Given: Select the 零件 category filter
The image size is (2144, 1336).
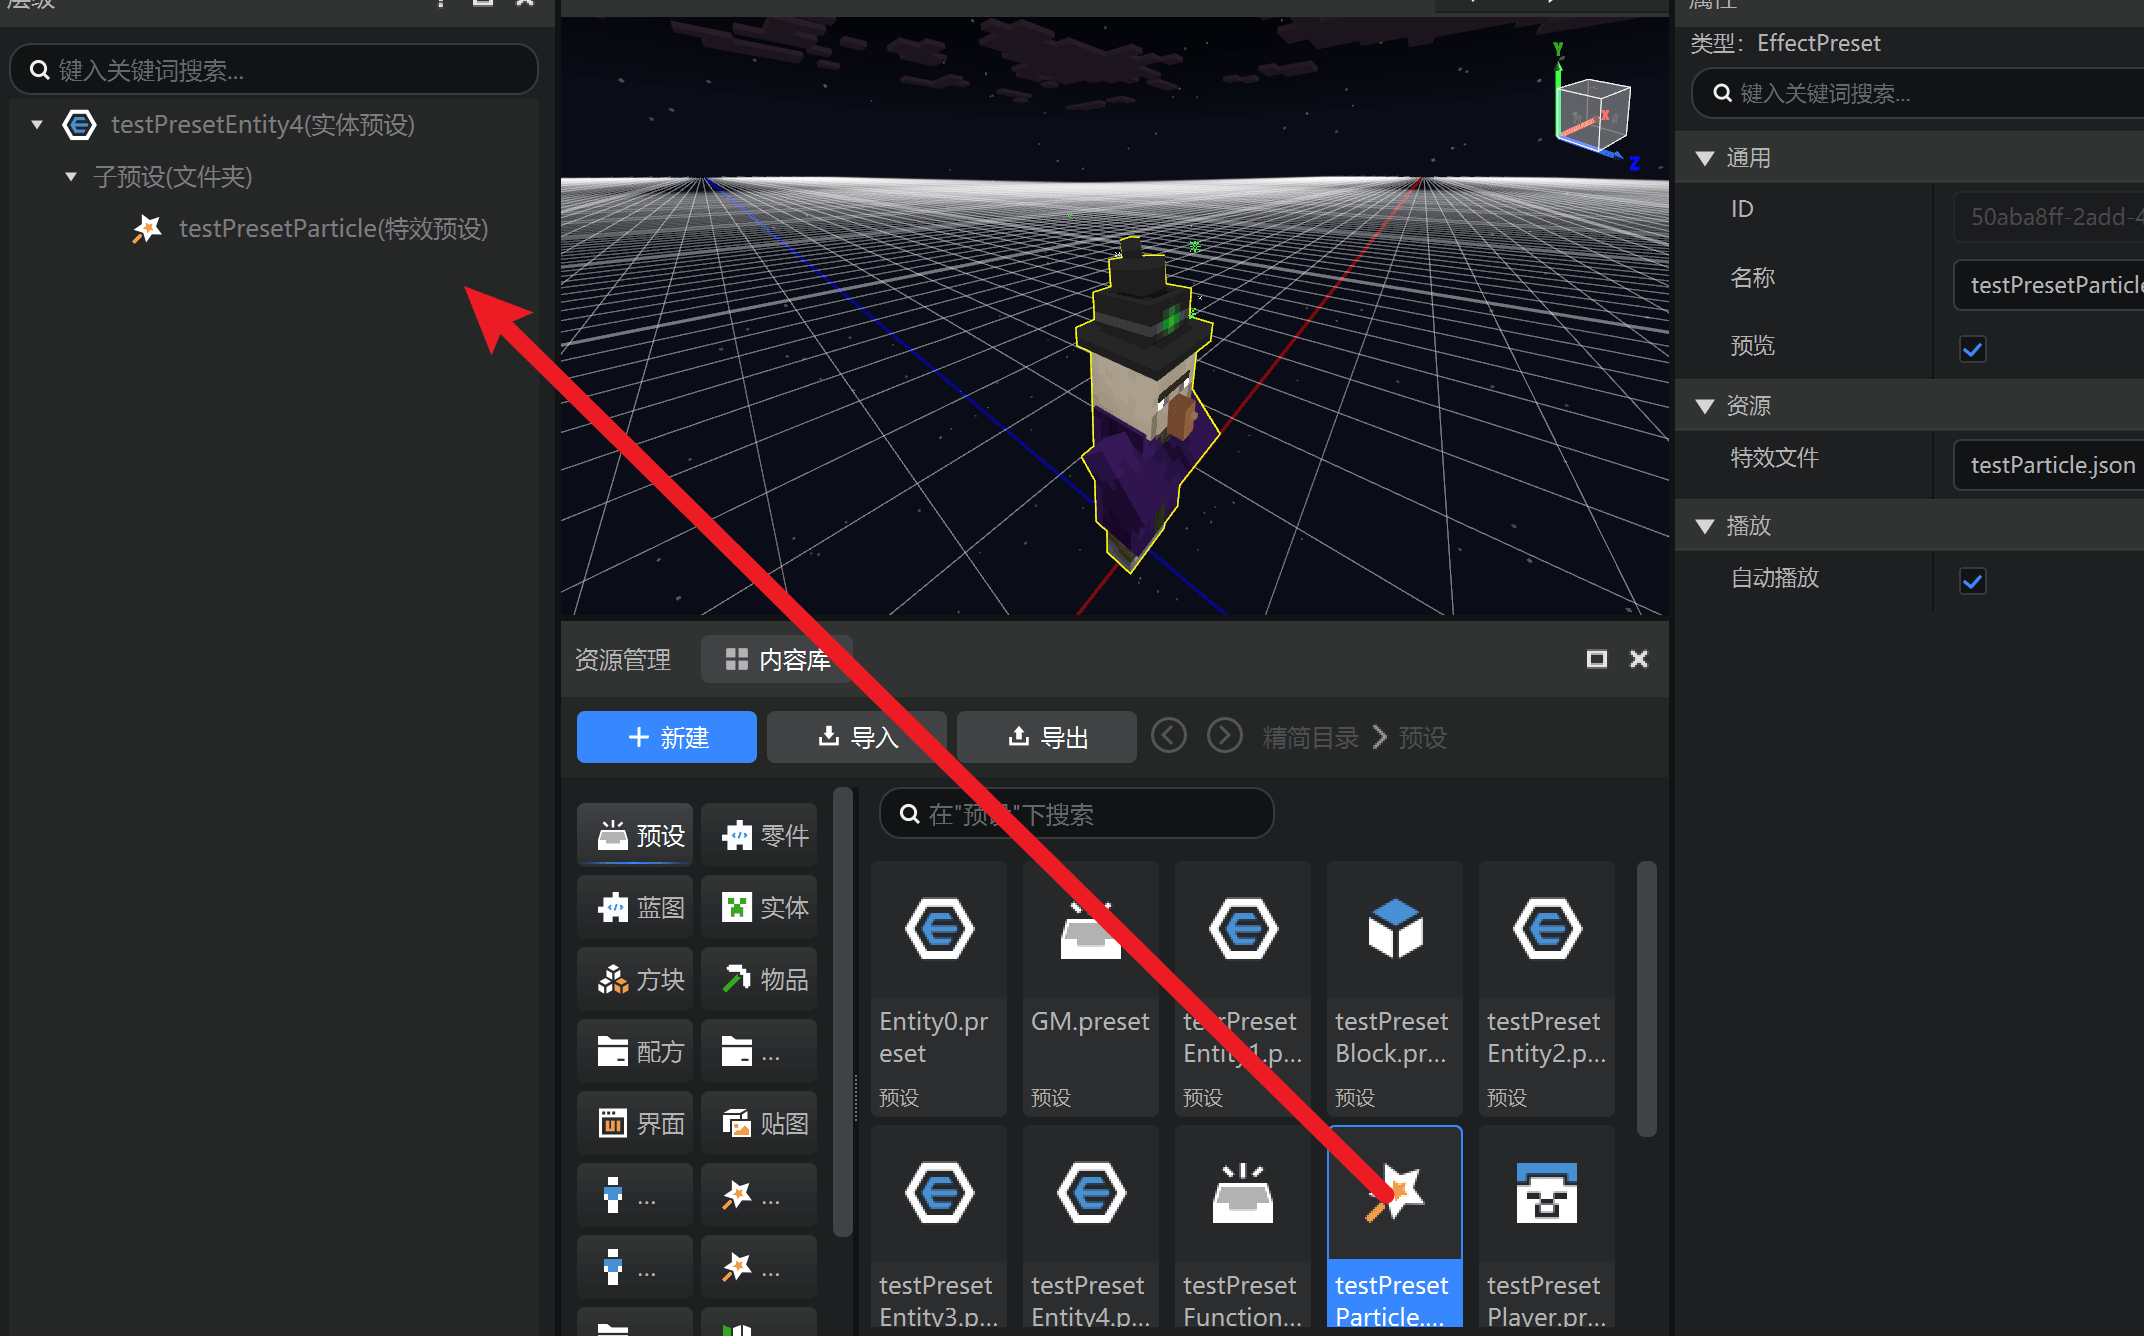Looking at the screenshot, I should [759, 835].
